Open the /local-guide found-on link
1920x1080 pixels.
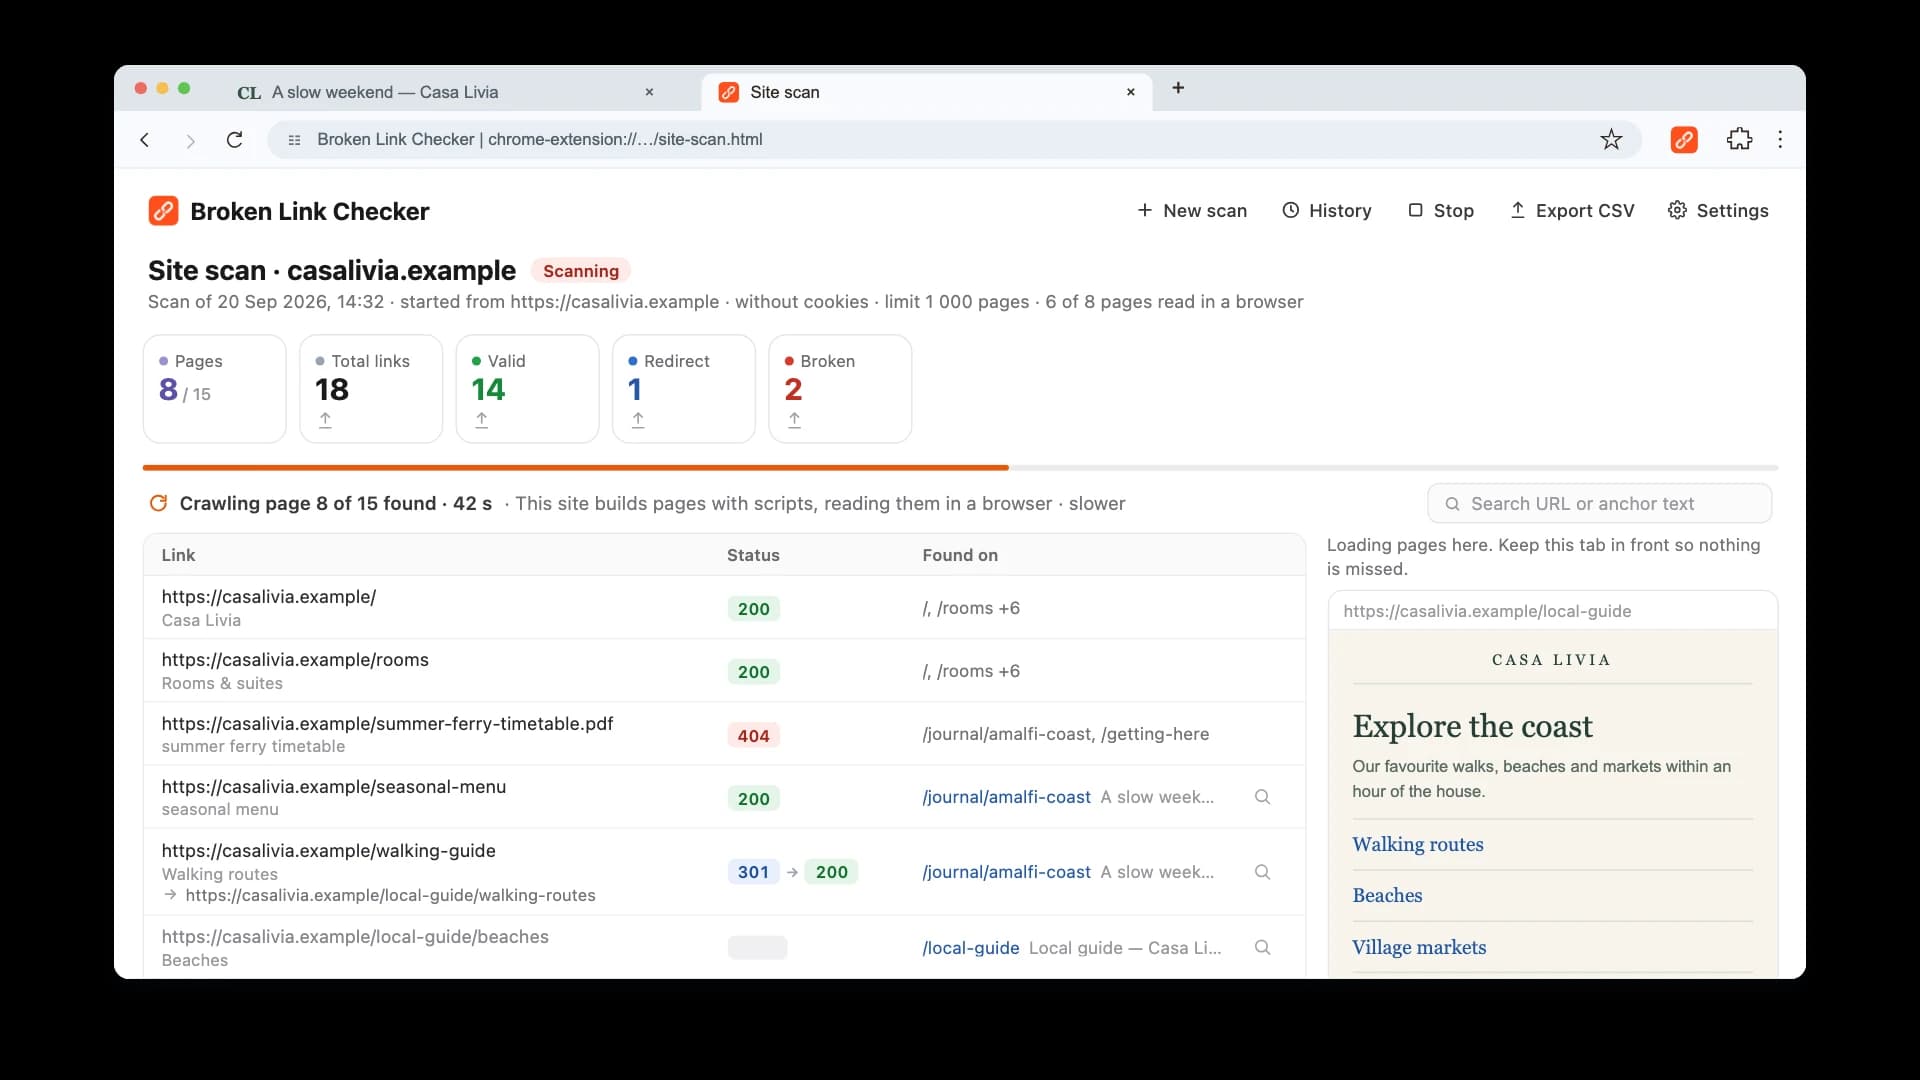(x=970, y=948)
